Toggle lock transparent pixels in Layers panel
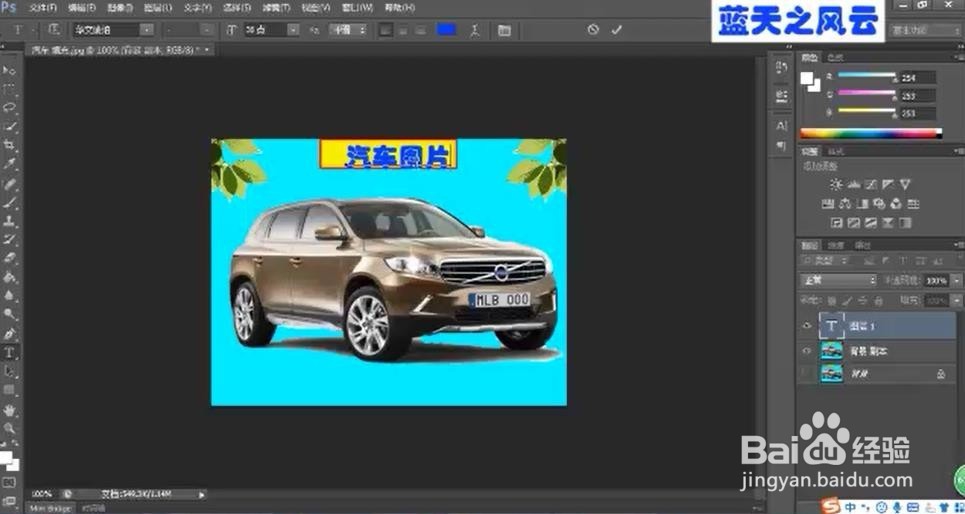Viewport: 965px width, 514px height. [x=831, y=300]
